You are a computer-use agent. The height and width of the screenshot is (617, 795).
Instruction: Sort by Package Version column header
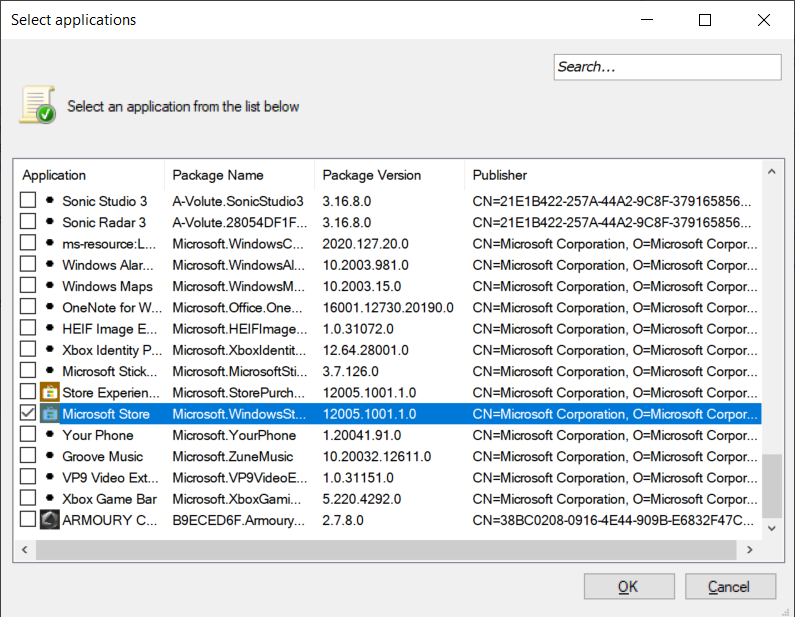coord(389,175)
